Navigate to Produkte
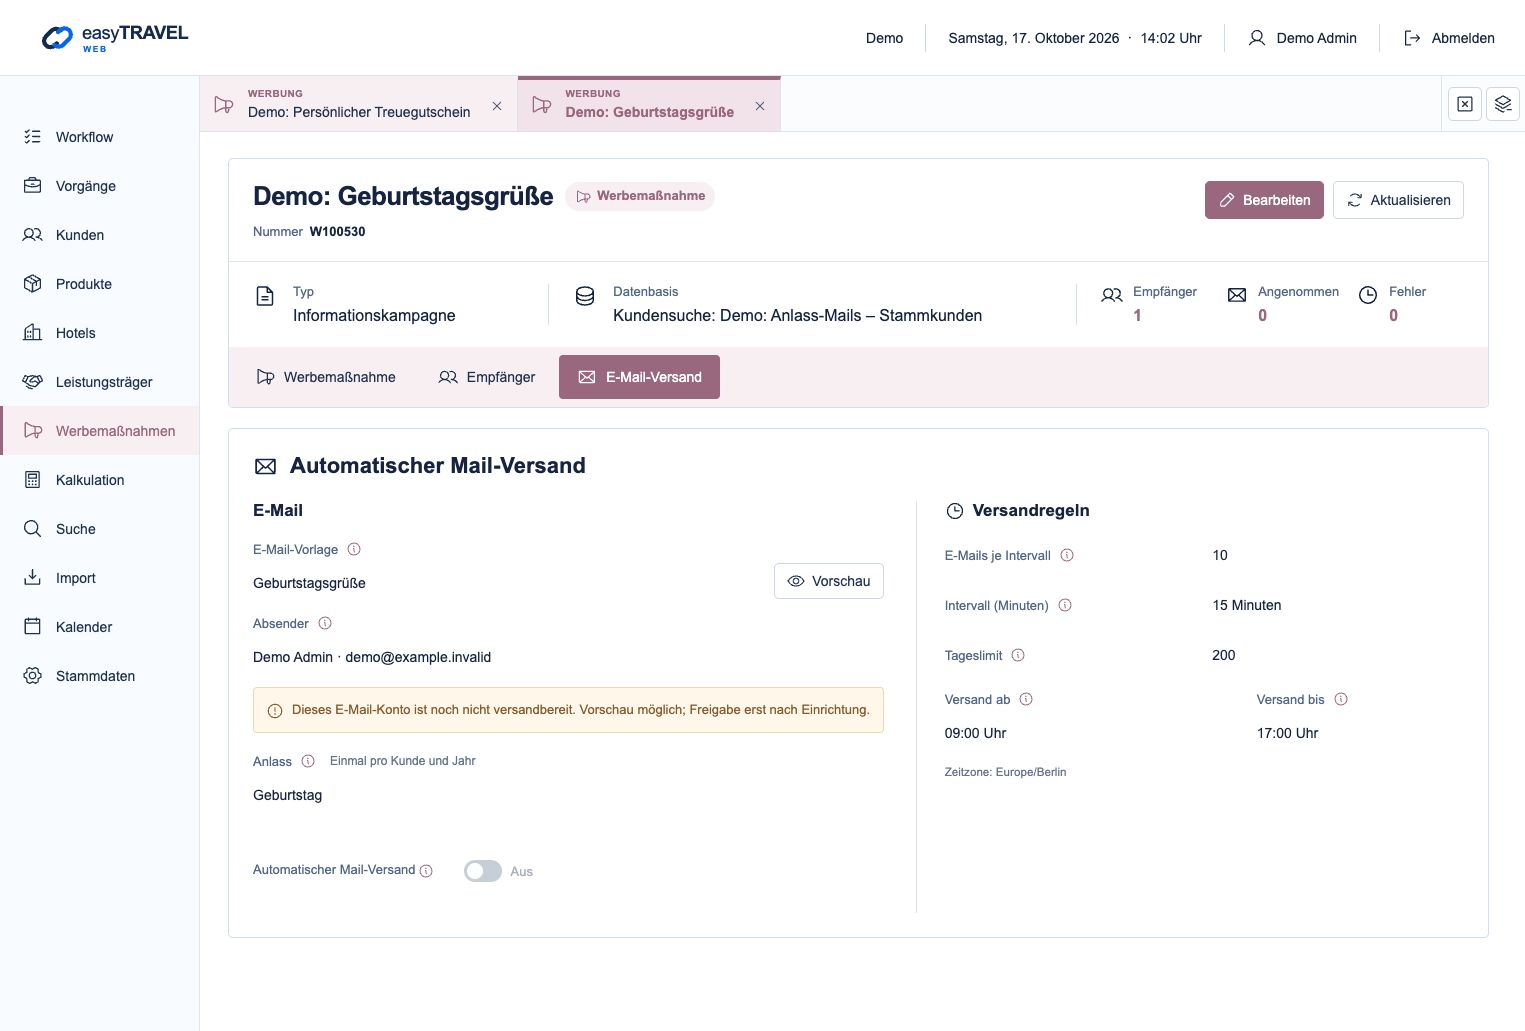Screen dimensions: 1525x1031 pos(100,284)
